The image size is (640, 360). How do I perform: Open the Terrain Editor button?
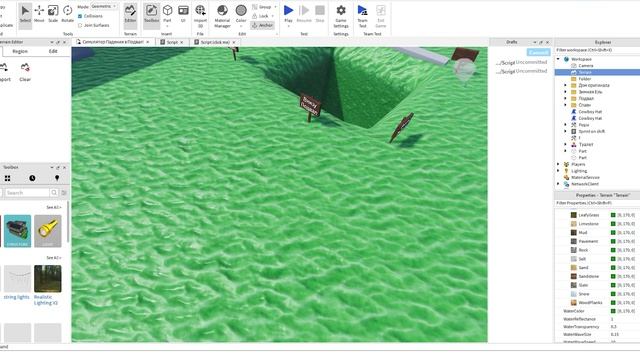pyautogui.click(x=130, y=15)
